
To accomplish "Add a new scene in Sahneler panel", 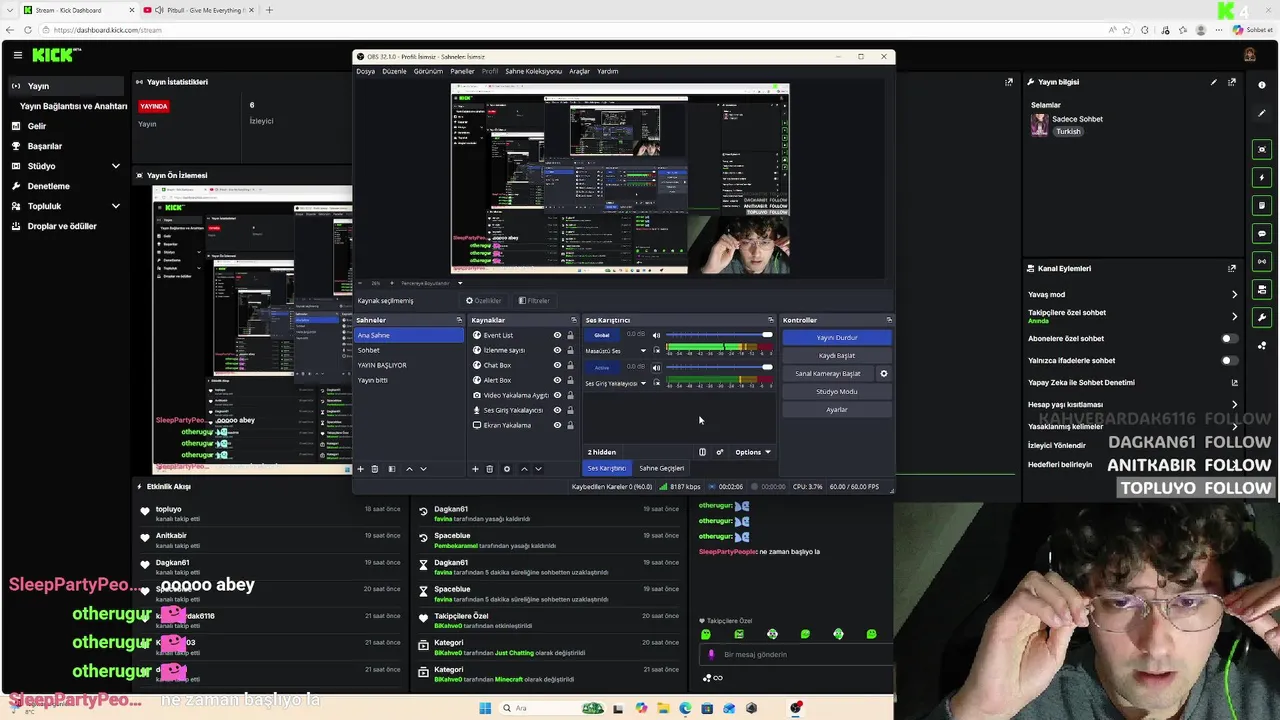I will [360, 469].
